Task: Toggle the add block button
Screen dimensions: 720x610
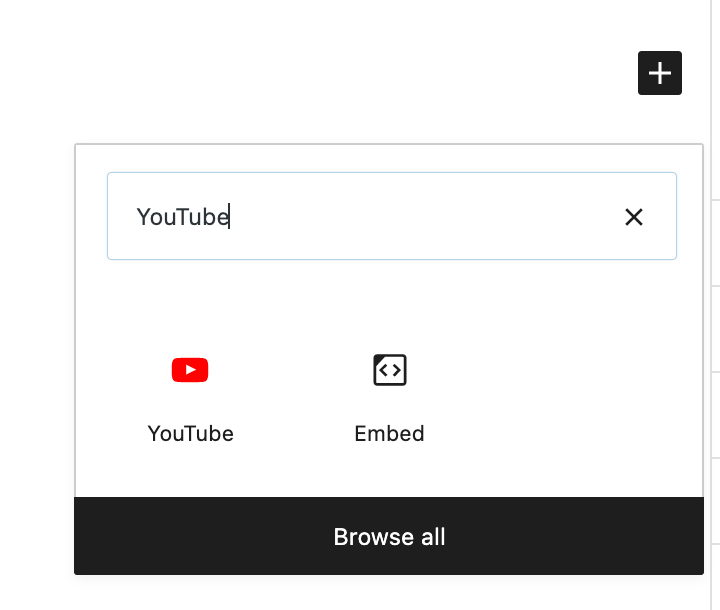Action: (x=660, y=73)
